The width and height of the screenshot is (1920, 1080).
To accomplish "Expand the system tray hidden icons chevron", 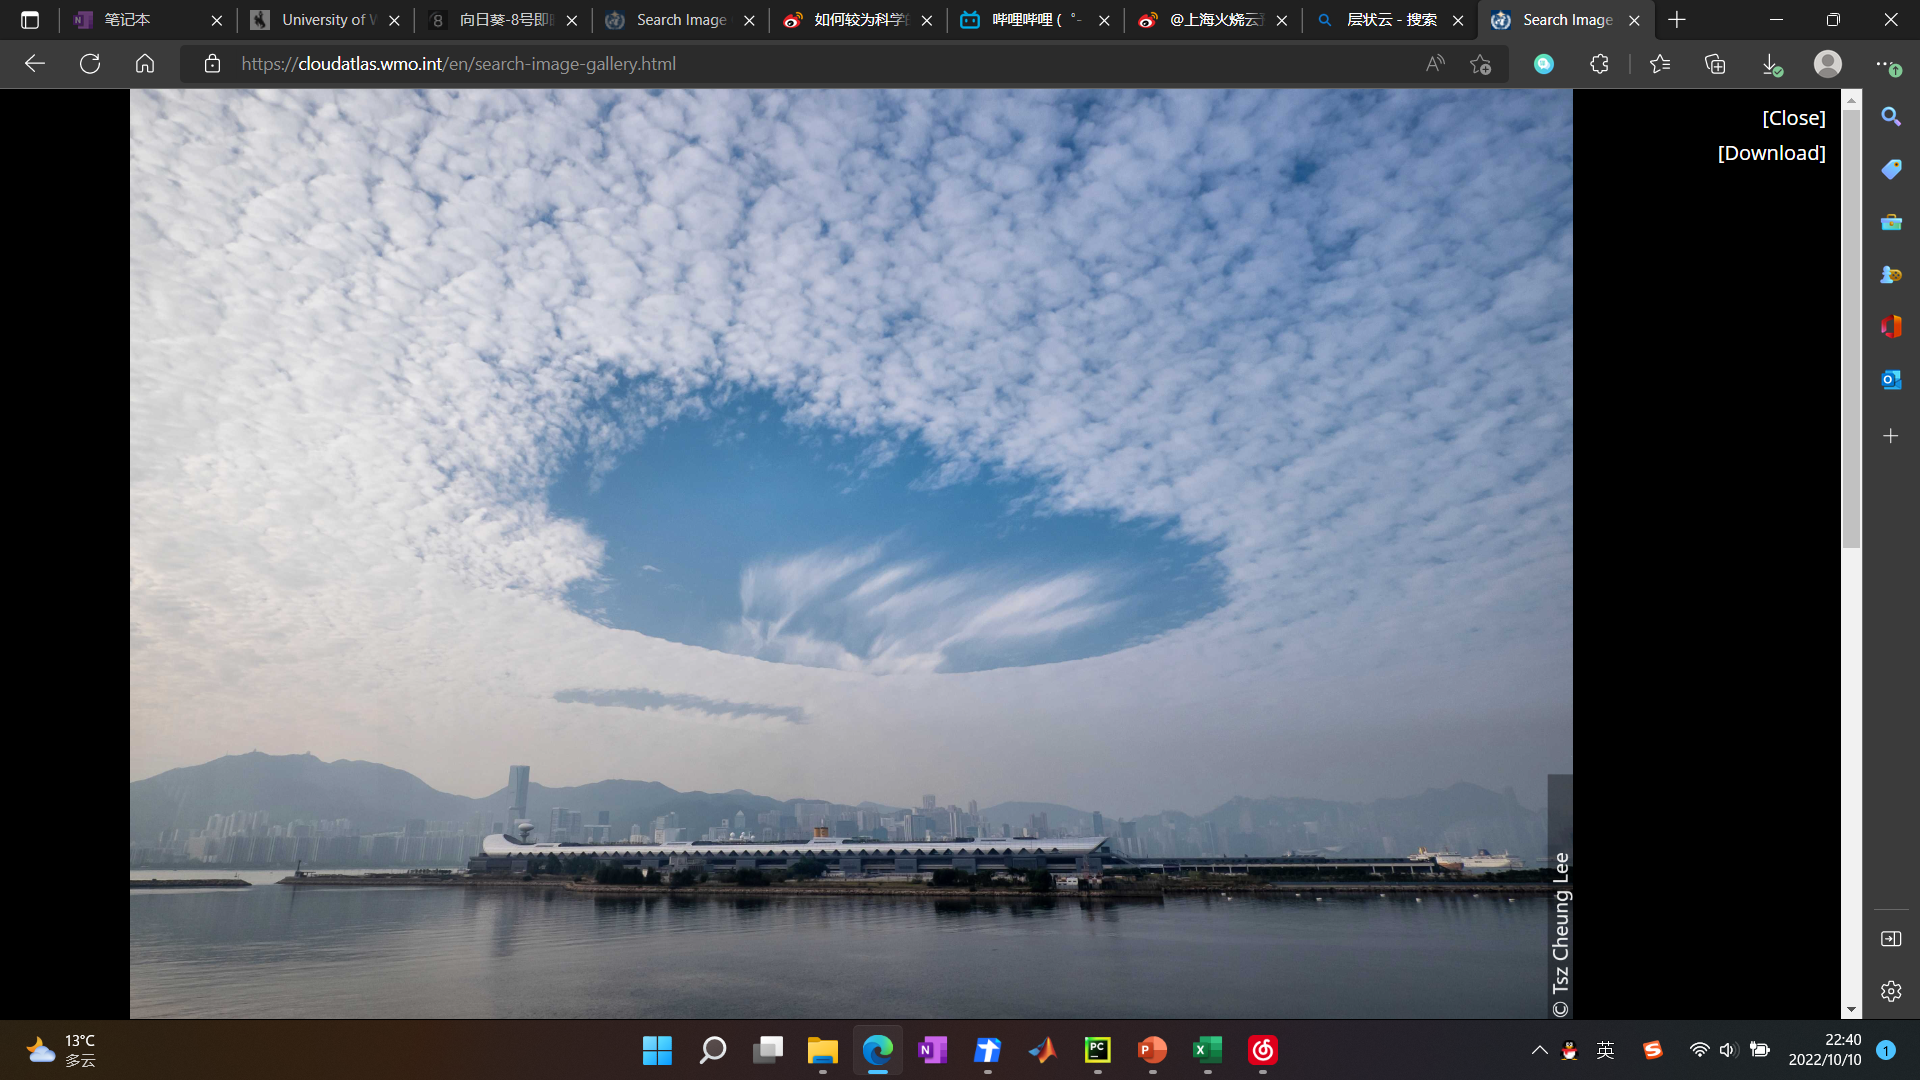I will (1539, 1050).
